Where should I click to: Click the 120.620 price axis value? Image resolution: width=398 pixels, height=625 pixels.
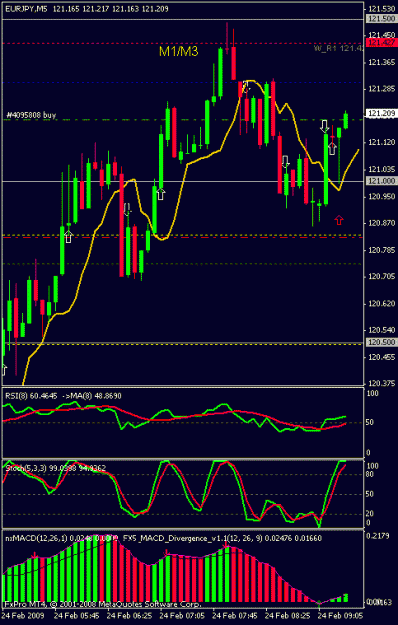point(381,304)
